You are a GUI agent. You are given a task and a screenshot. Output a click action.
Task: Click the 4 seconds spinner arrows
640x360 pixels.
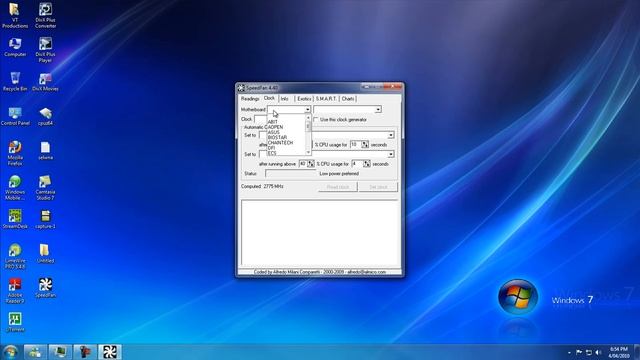[x=367, y=164]
